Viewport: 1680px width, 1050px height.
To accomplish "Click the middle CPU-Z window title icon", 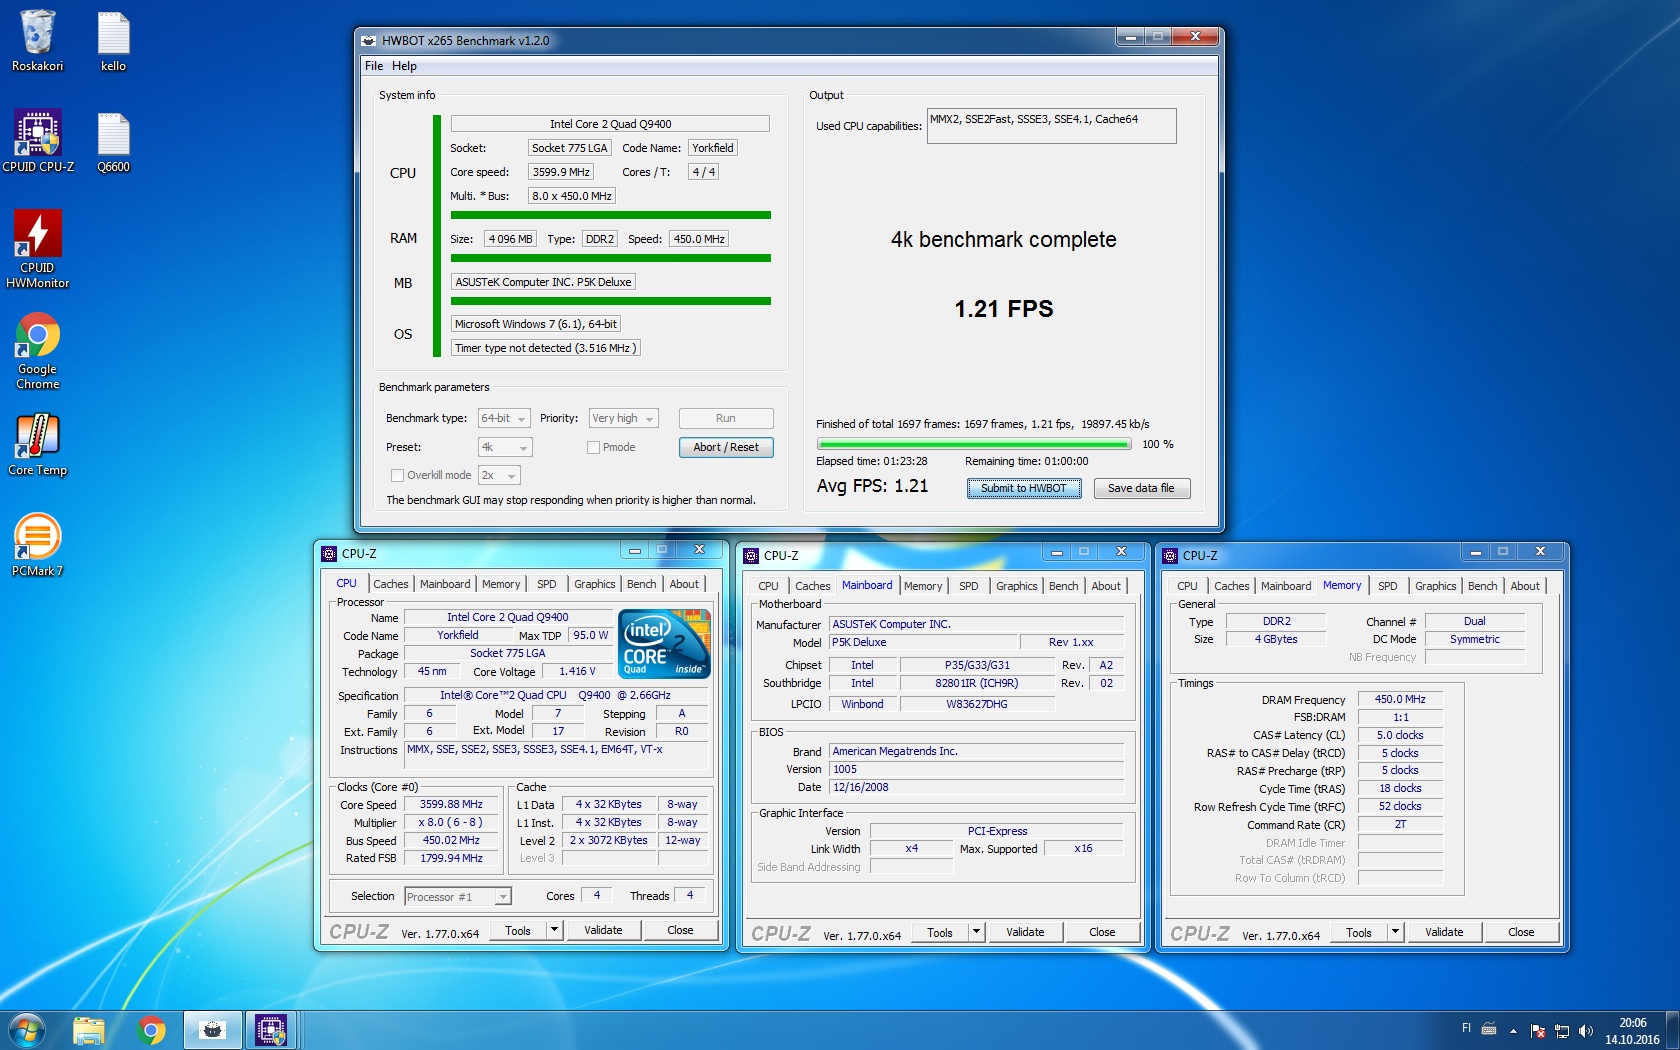I will pyautogui.click(x=751, y=555).
